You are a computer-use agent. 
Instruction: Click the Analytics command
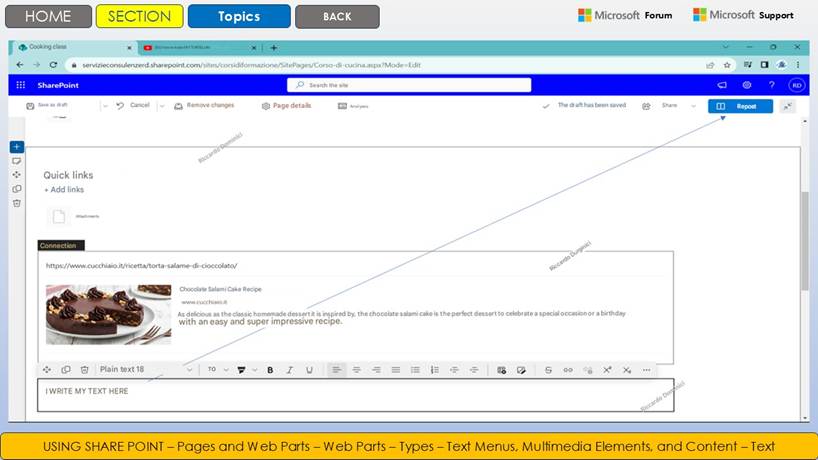[353, 106]
